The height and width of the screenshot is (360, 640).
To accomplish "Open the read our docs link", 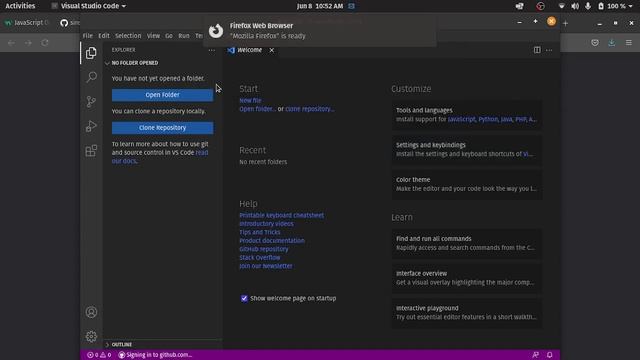I will pyautogui.click(x=160, y=157).
